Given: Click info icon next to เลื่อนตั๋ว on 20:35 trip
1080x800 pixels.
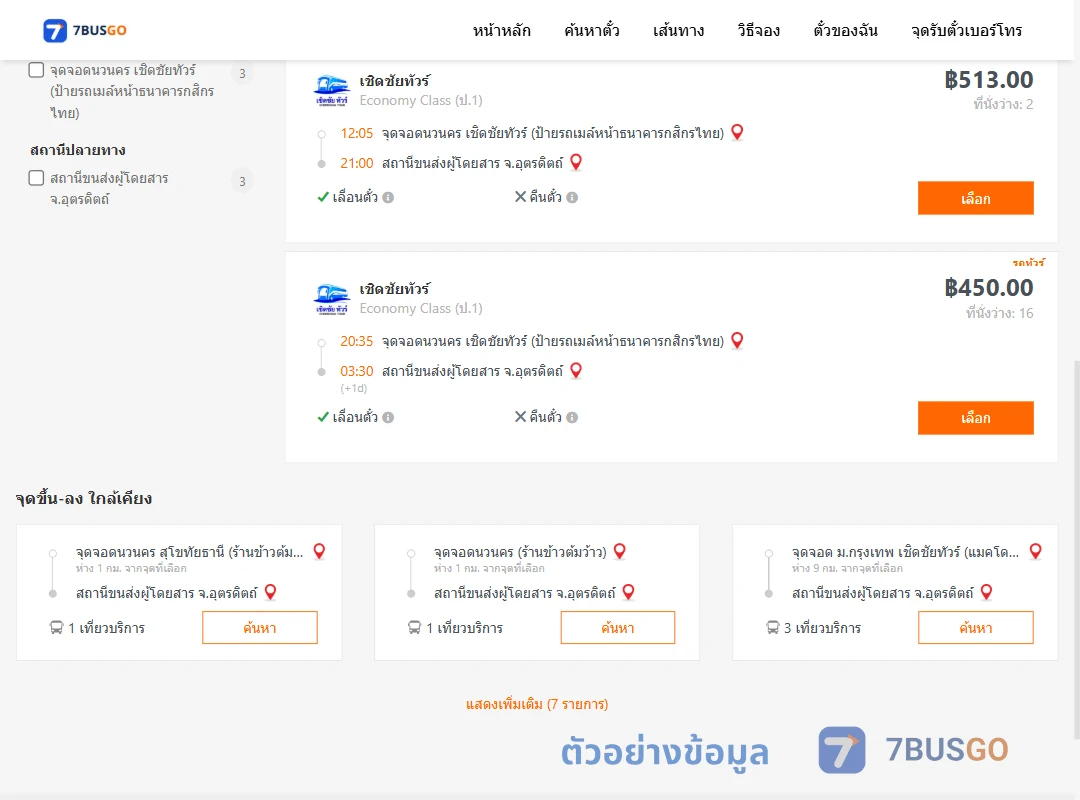Looking at the screenshot, I should 388,418.
